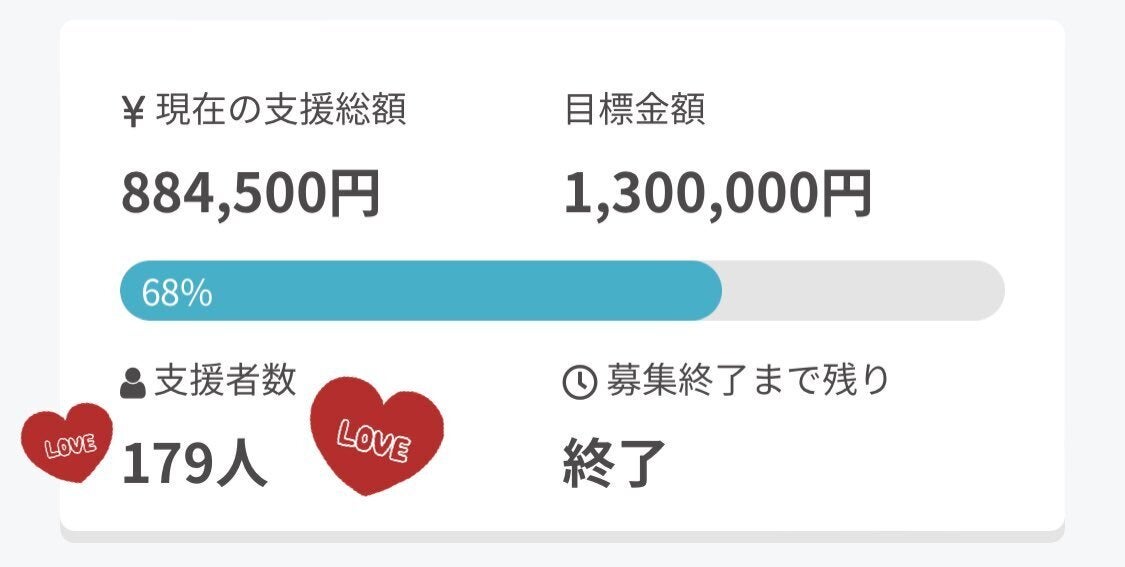Click the 人 character after 179
1125x567 pixels.
243,465
